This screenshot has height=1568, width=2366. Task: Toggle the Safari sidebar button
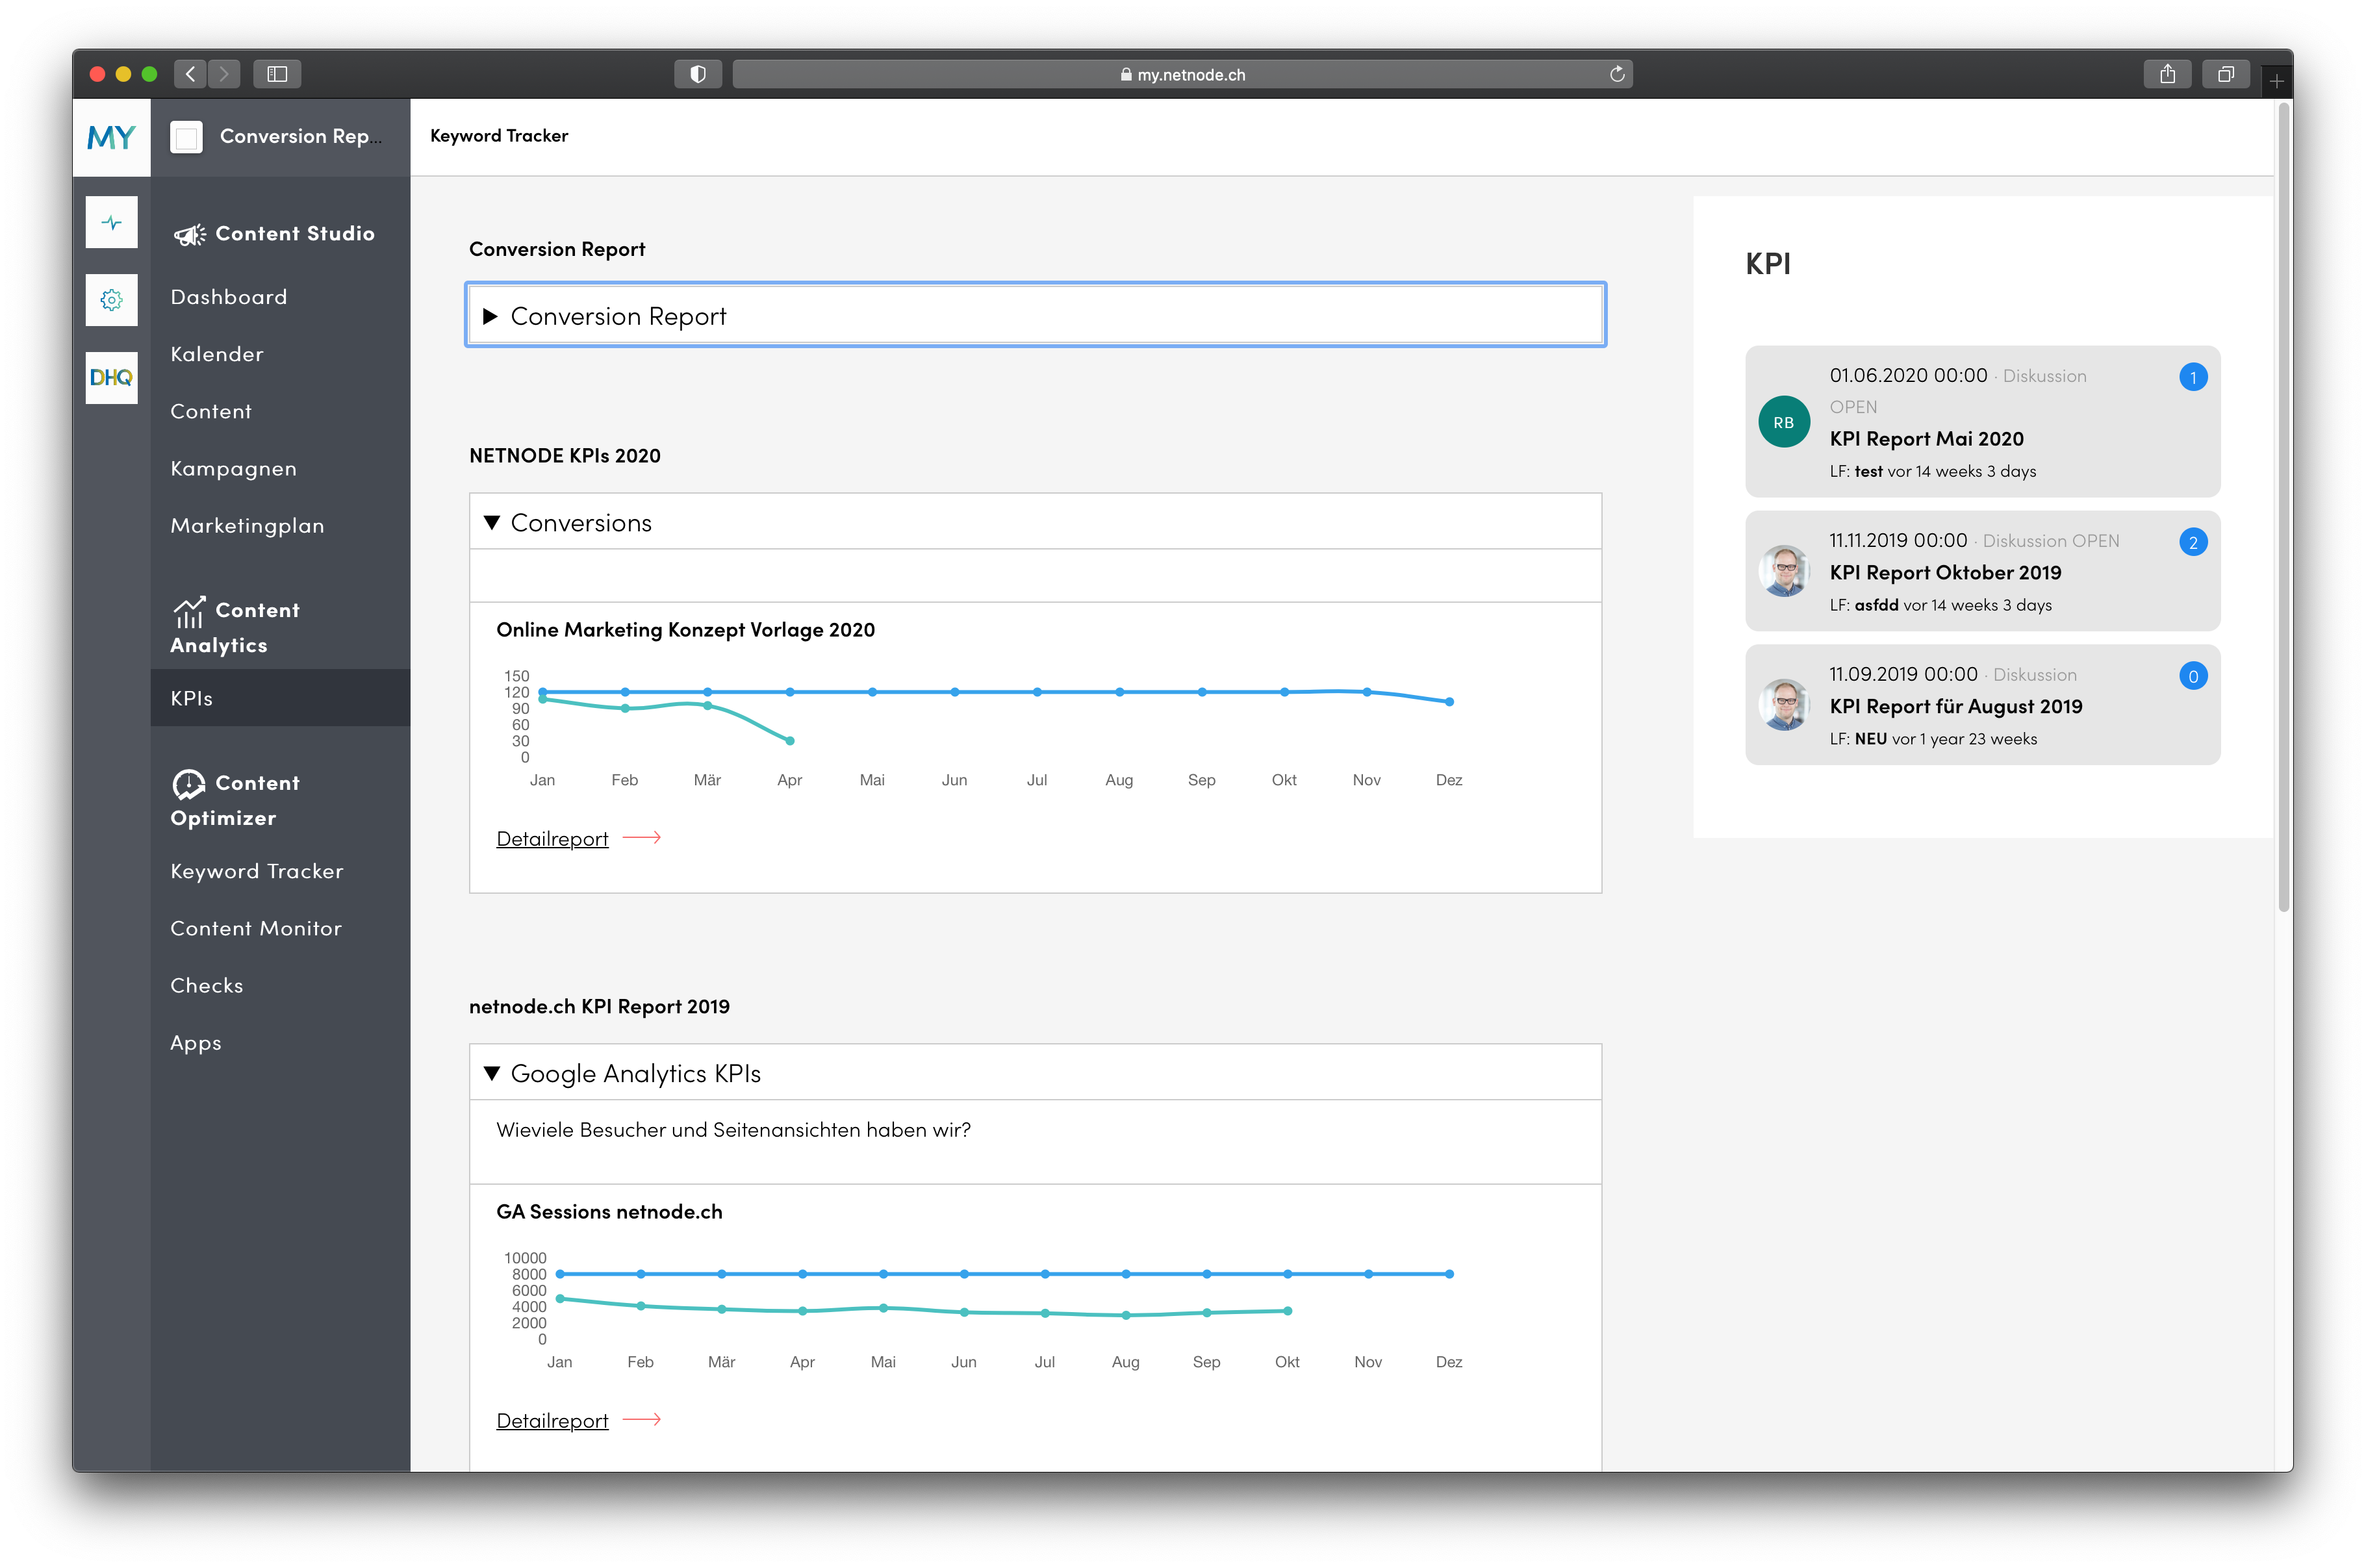click(x=277, y=74)
